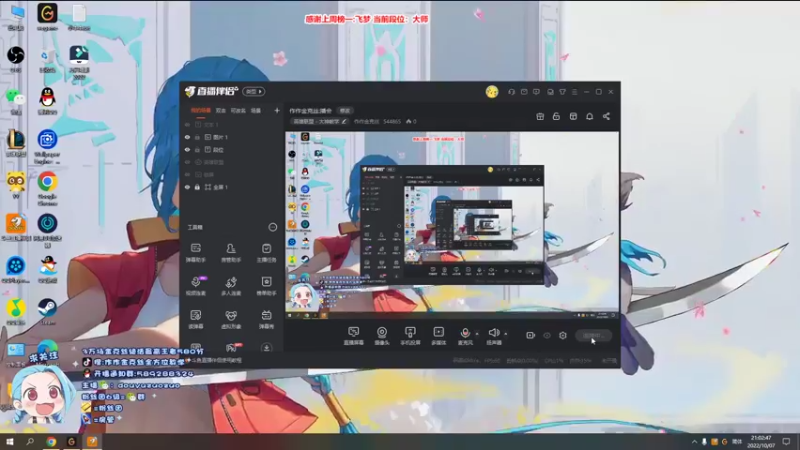Add a screen capture source (直播屏幕)
The image size is (800, 450).
tap(353, 336)
